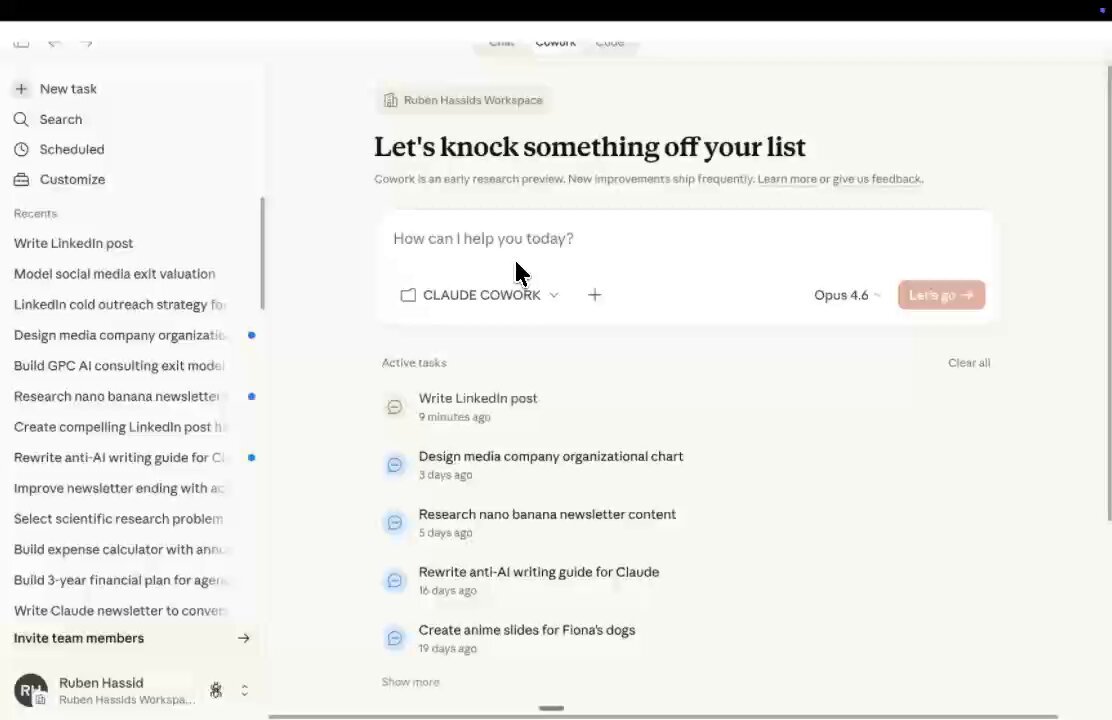Viewport: 1112px width, 720px height.
Task: Open the Scheduled section
Action: click(x=72, y=150)
